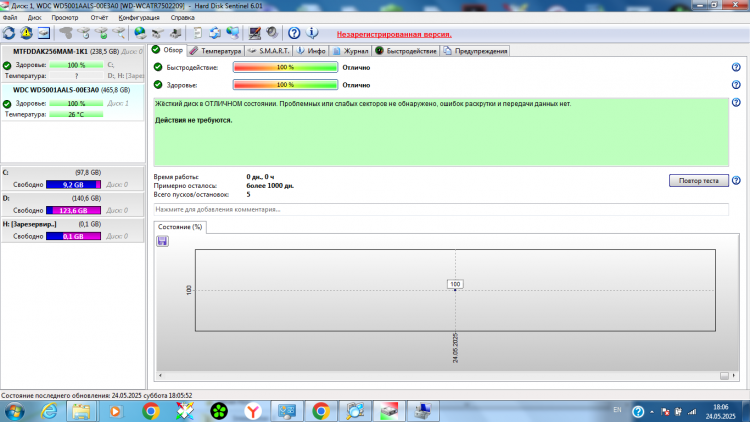The image size is (750, 422).
Task: Click the floppy save icon above the graph
Action: coord(162,241)
